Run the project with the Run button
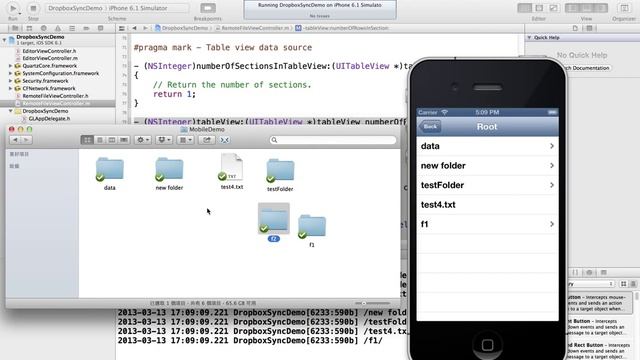The image size is (640, 360). click(x=13, y=8)
